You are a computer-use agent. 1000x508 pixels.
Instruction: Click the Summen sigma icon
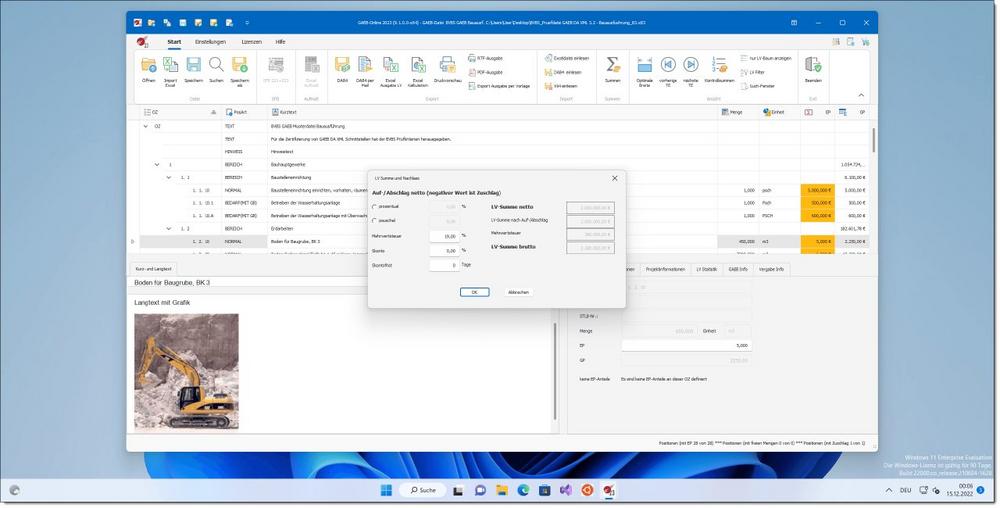pos(612,66)
